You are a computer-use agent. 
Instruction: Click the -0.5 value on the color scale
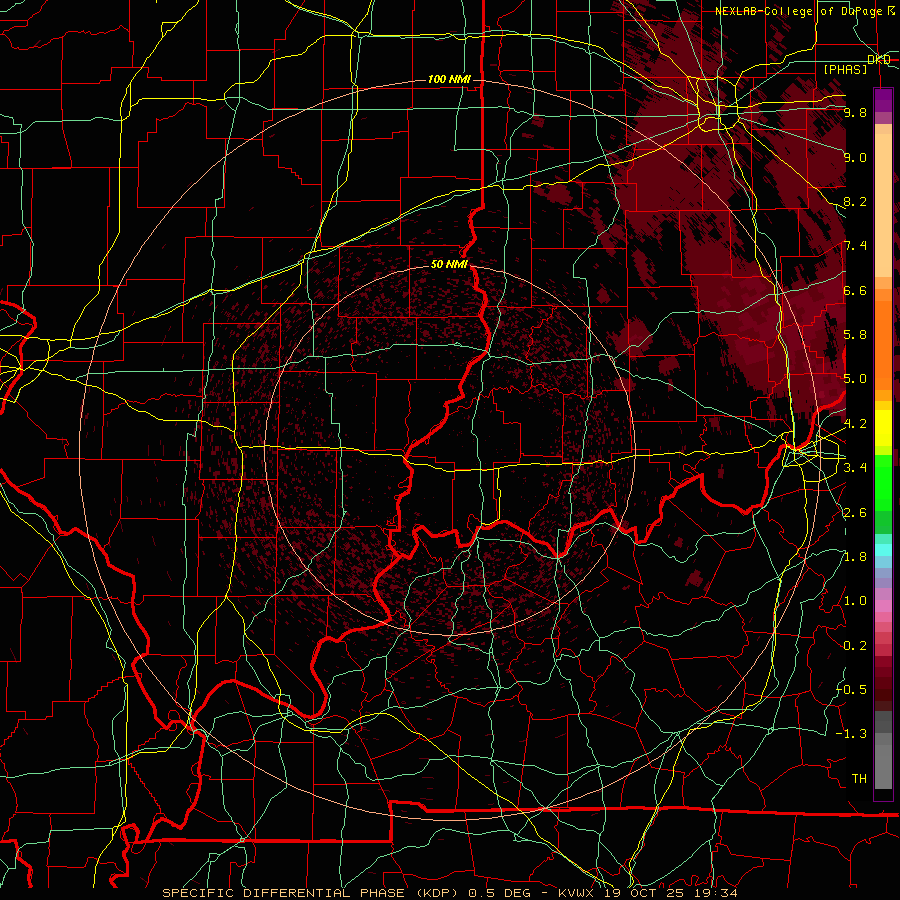click(852, 689)
